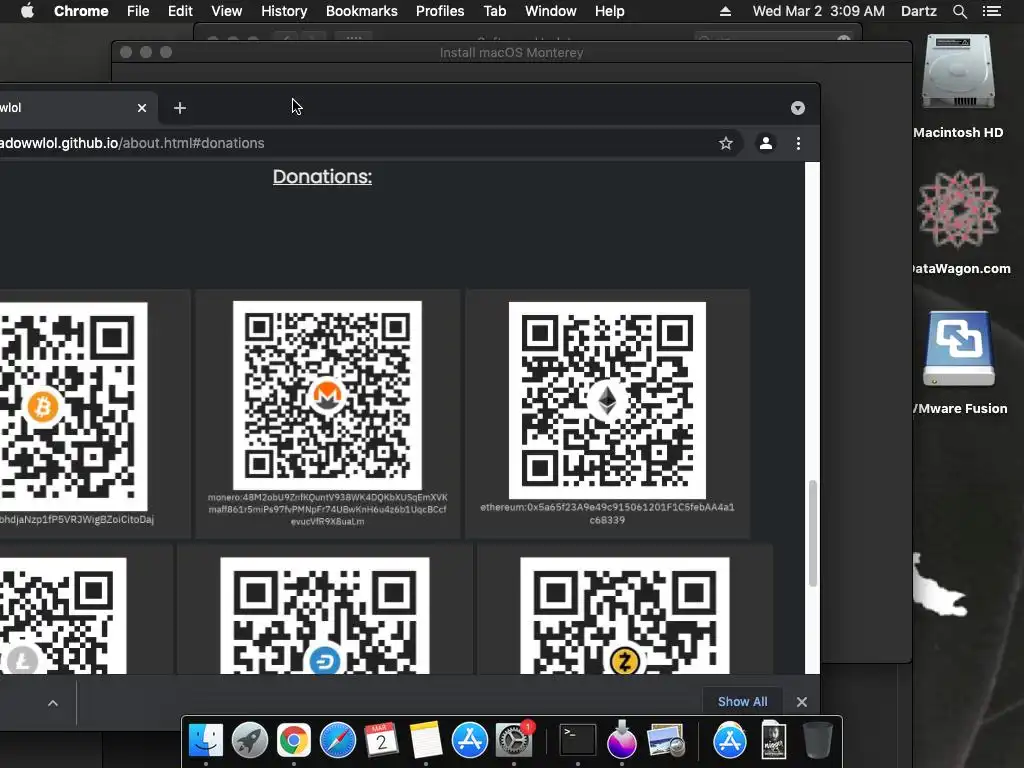Open the Help menu
This screenshot has width=1024, height=768.
[609, 11]
